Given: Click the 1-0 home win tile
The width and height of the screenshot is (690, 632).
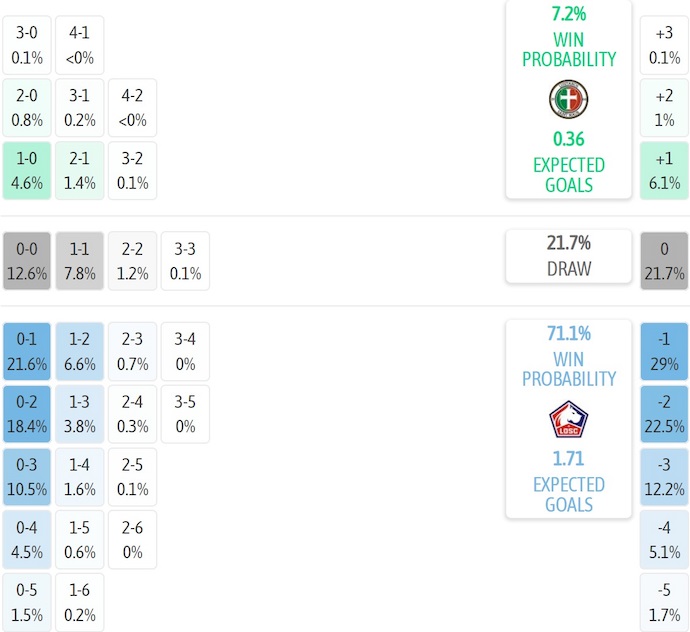Looking at the screenshot, I should pyautogui.click(x=27, y=170).
